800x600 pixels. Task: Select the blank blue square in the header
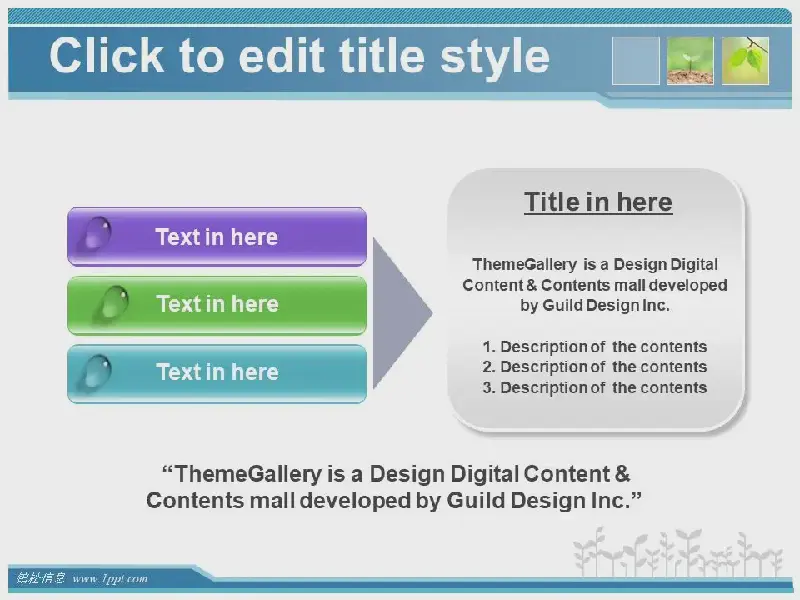click(636, 61)
